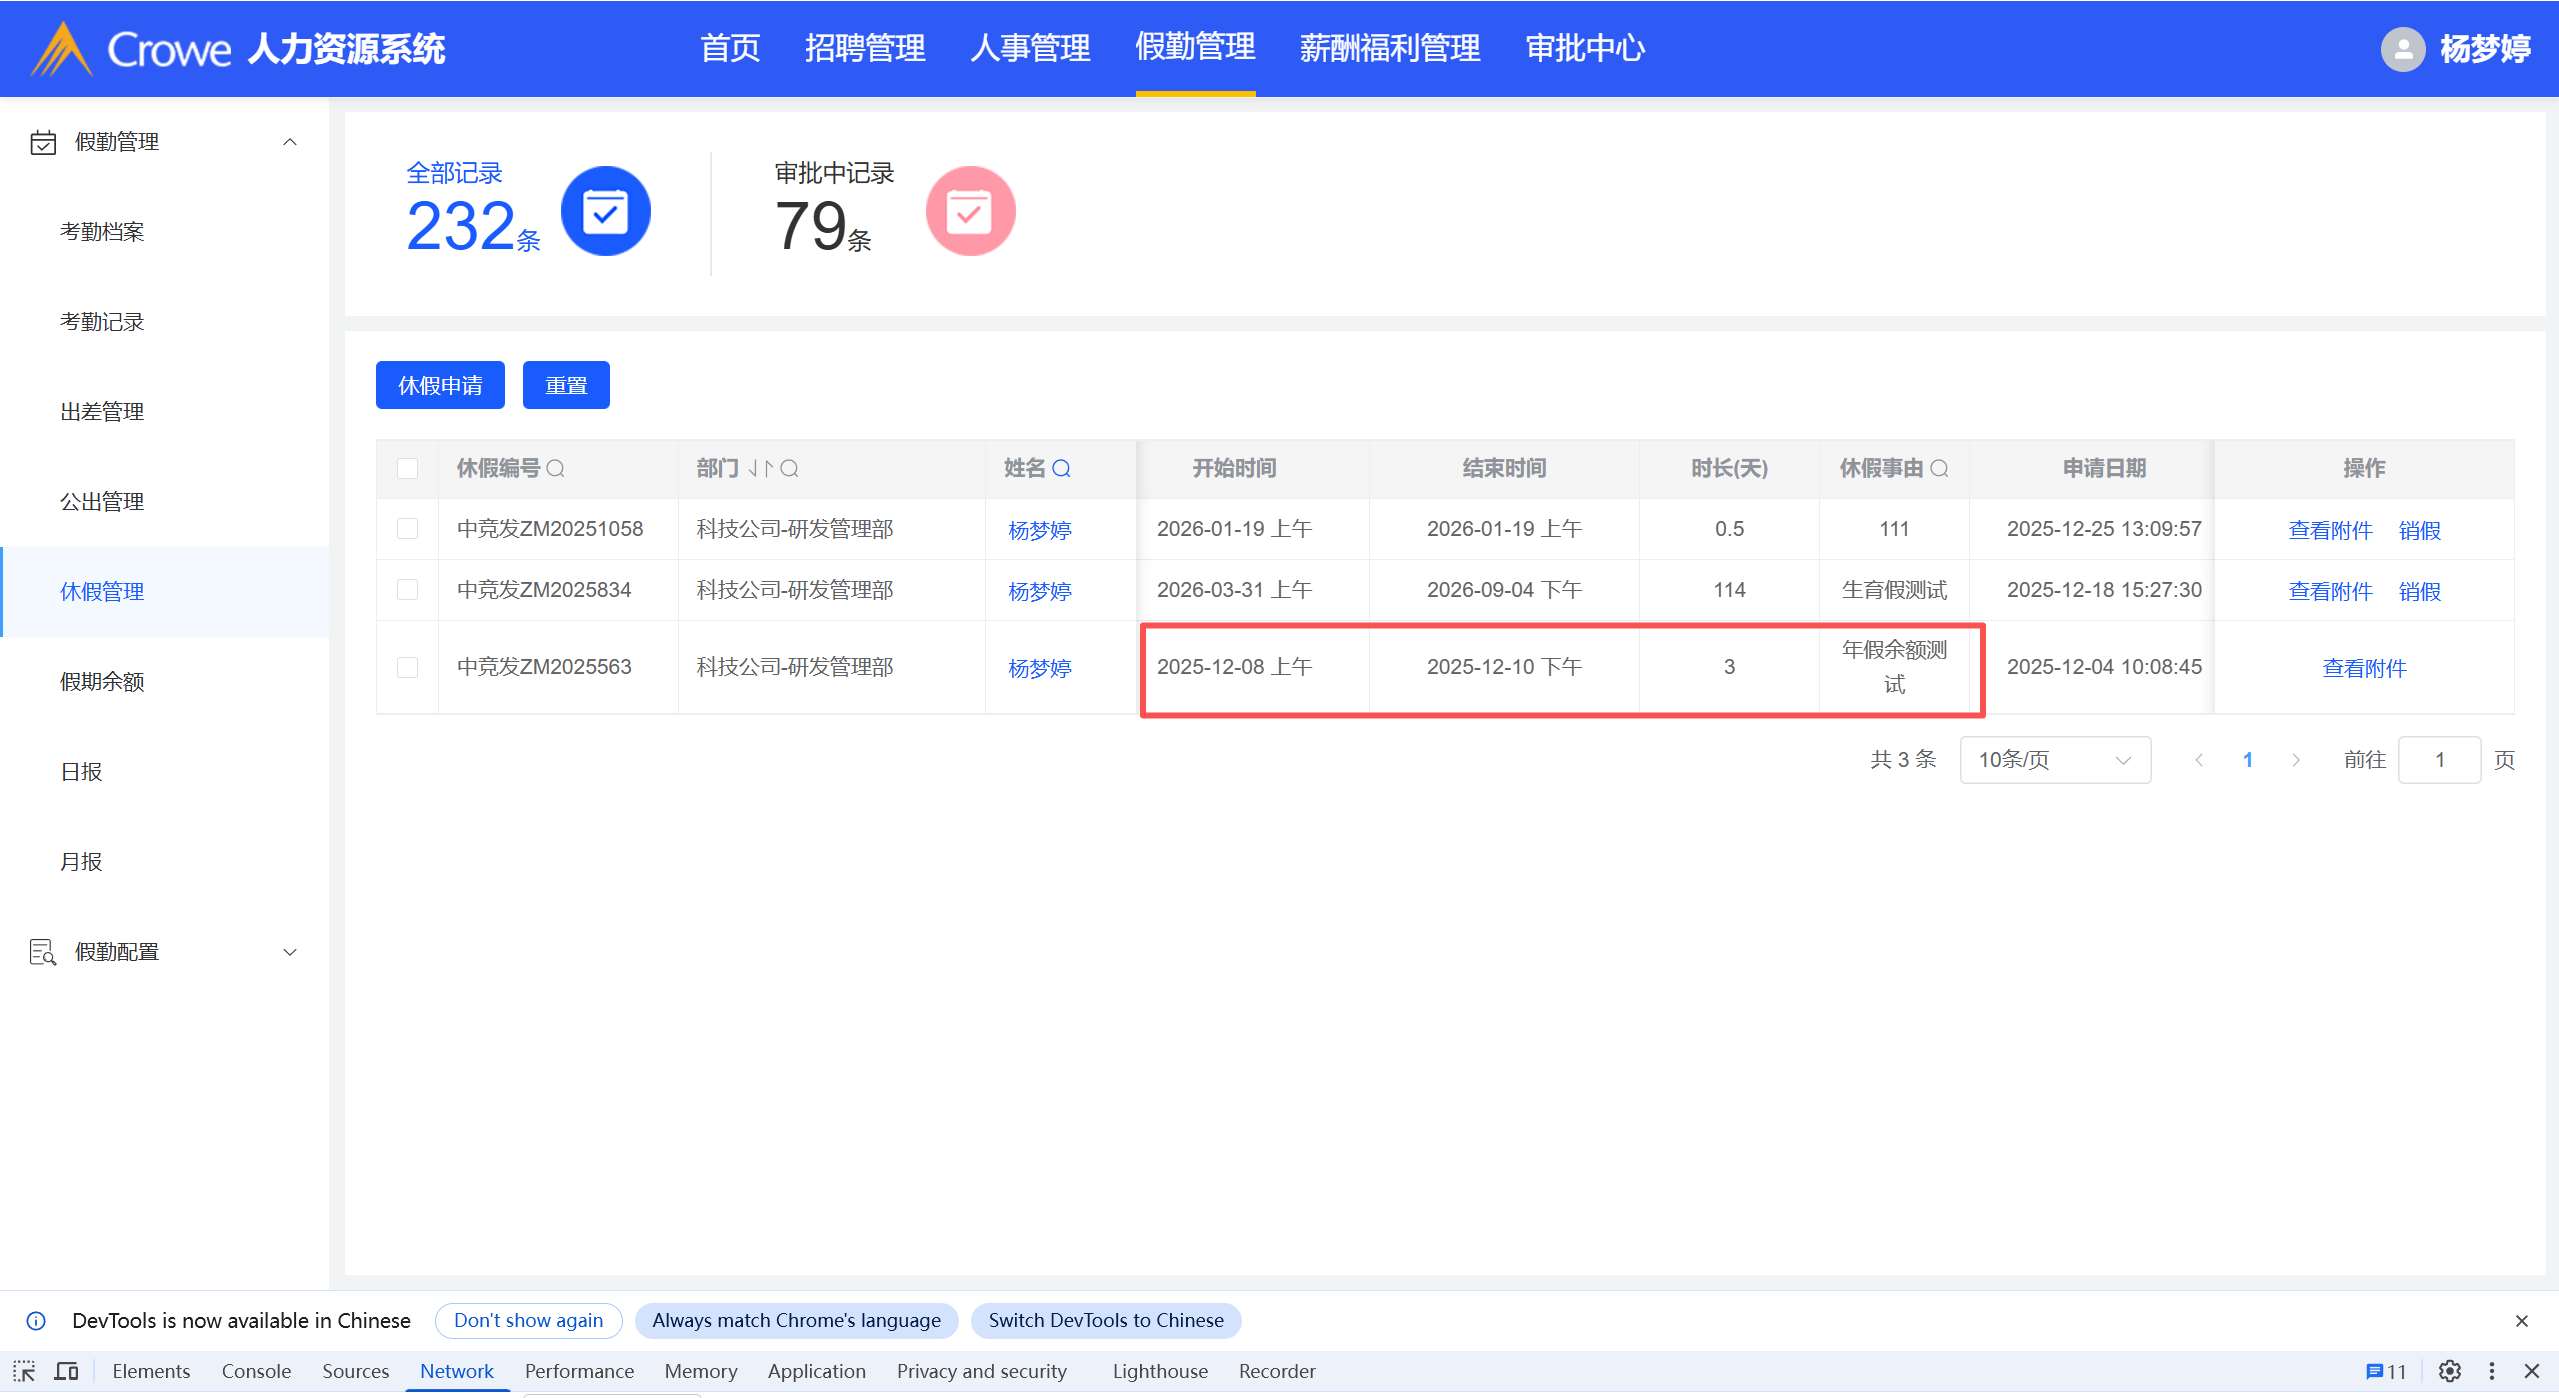Check the row checkbox for 中竞发ZM20251058
This screenshot has height=1398, width=2559.
tap(407, 529)
